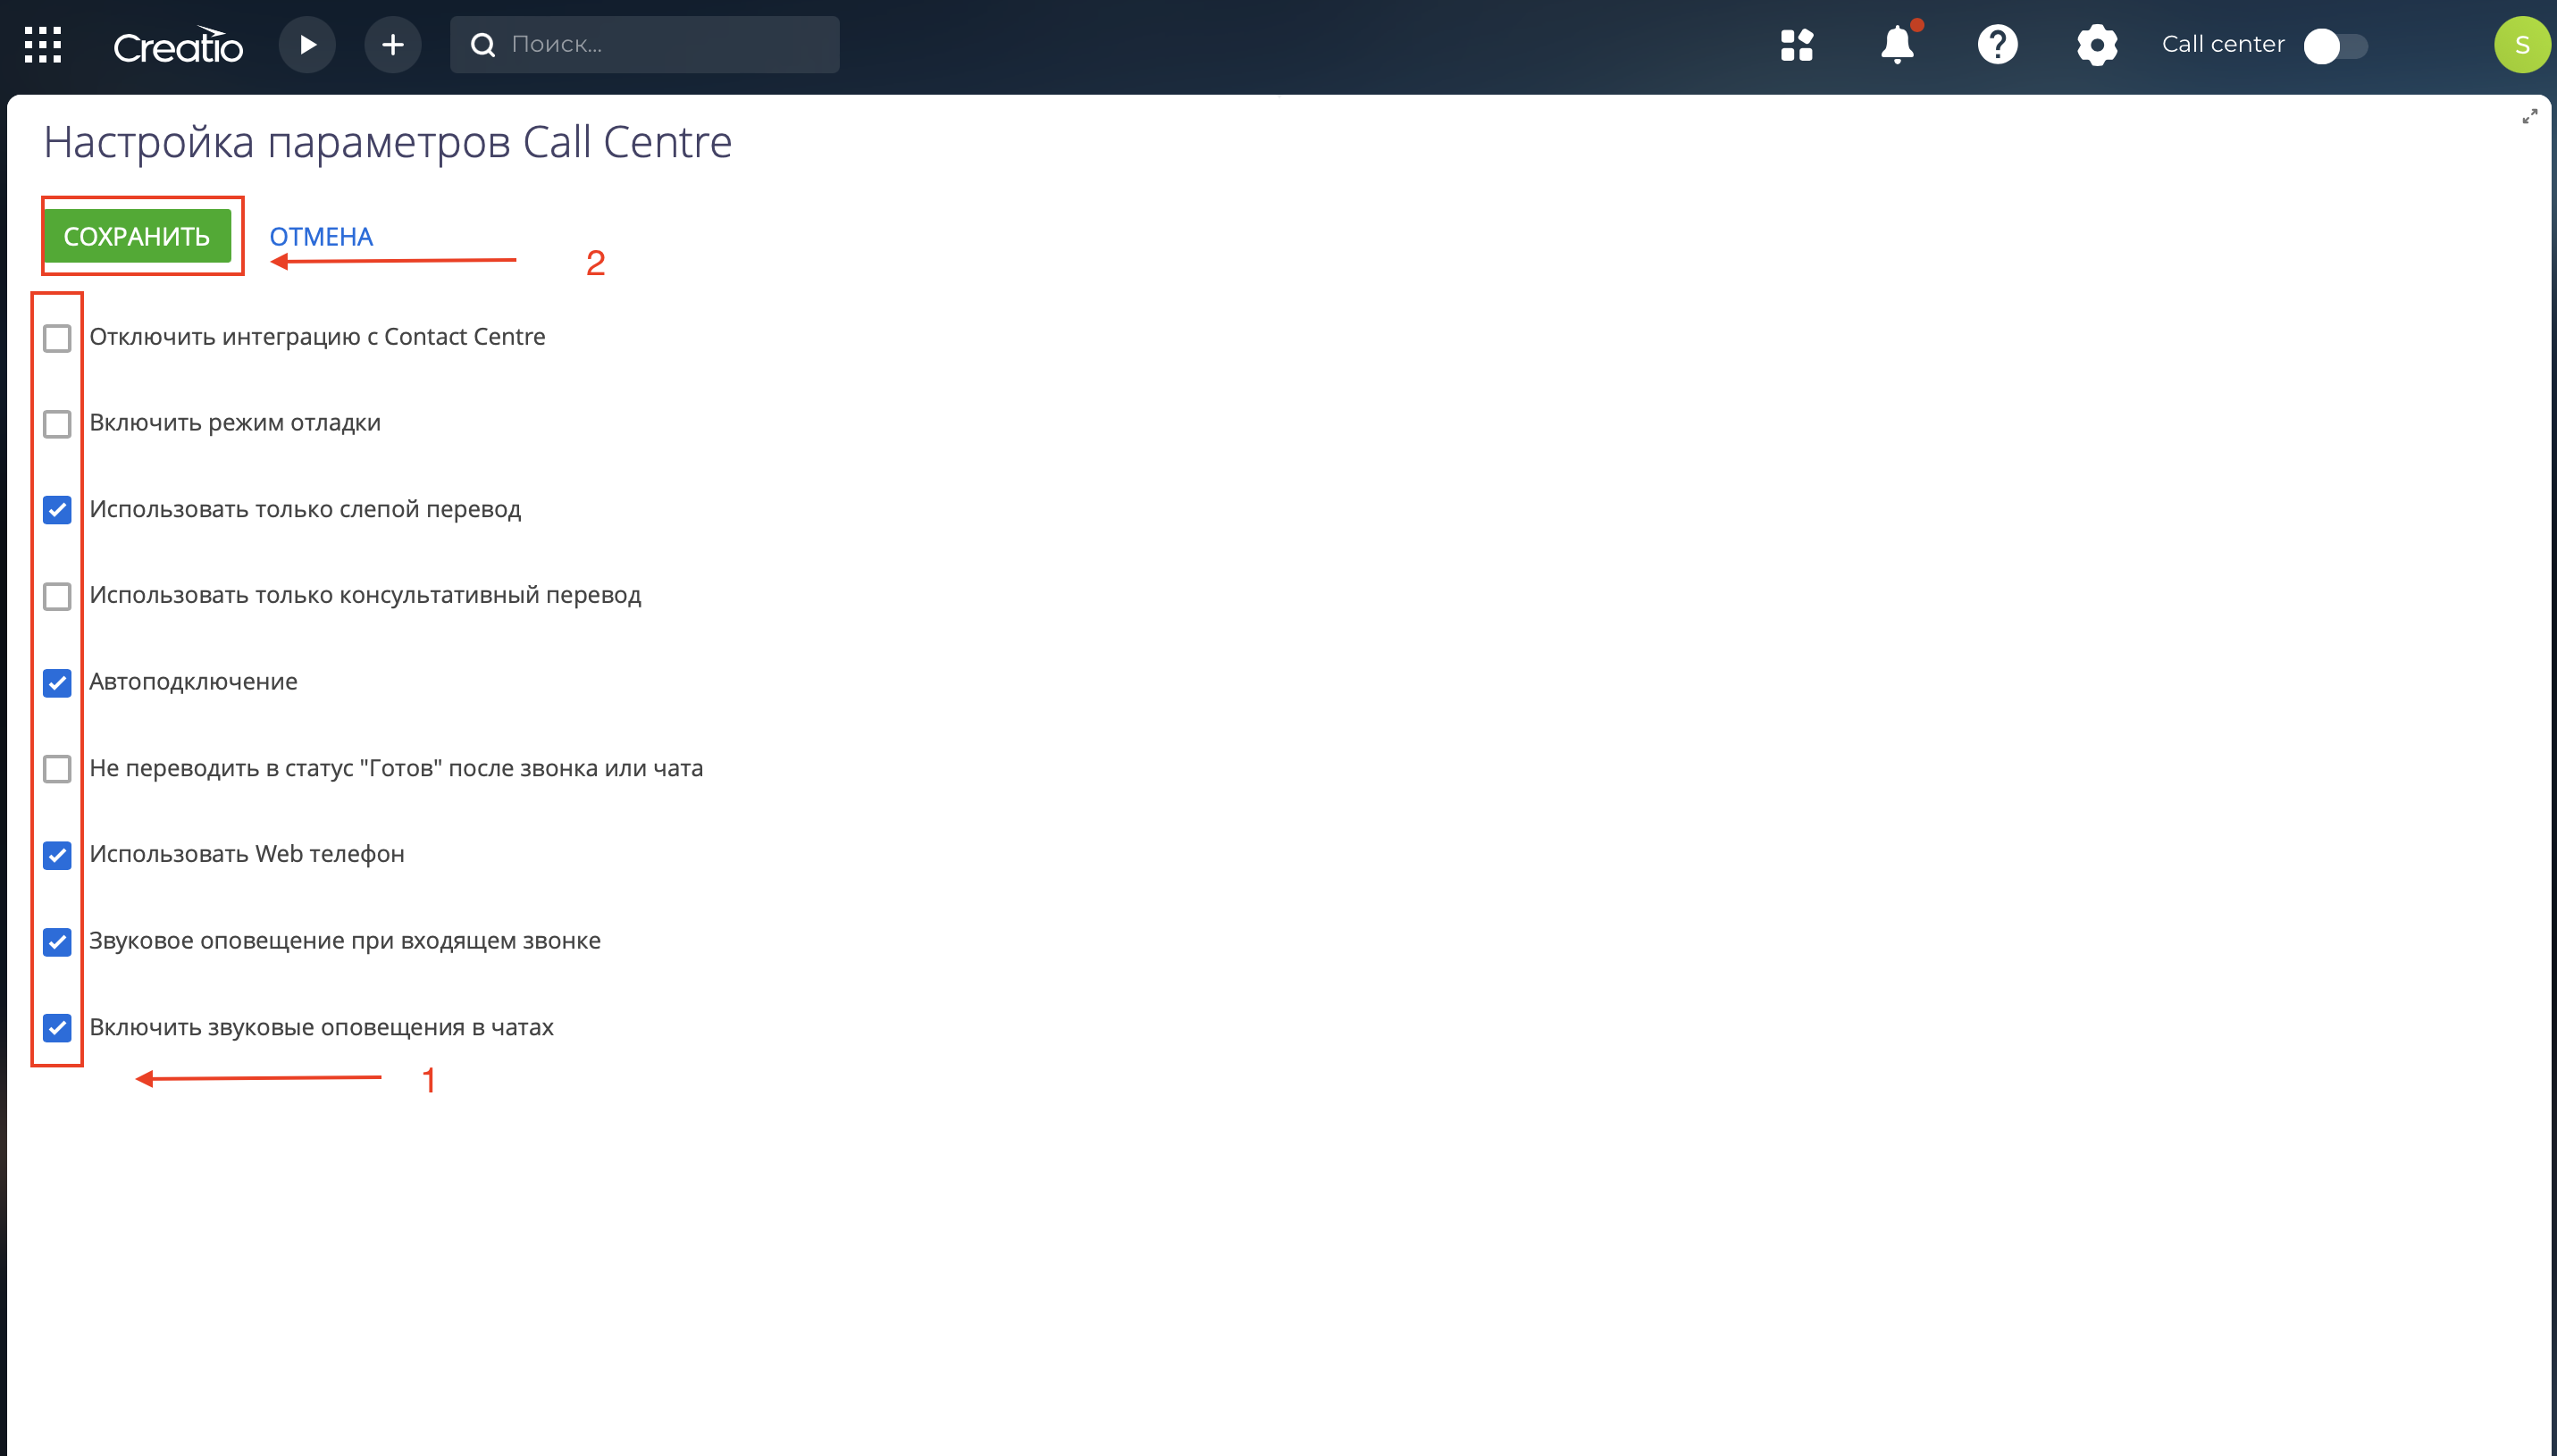2557x1456 pixels.
Task: Open the notifications bell
Action: (x=1897, y=45)
